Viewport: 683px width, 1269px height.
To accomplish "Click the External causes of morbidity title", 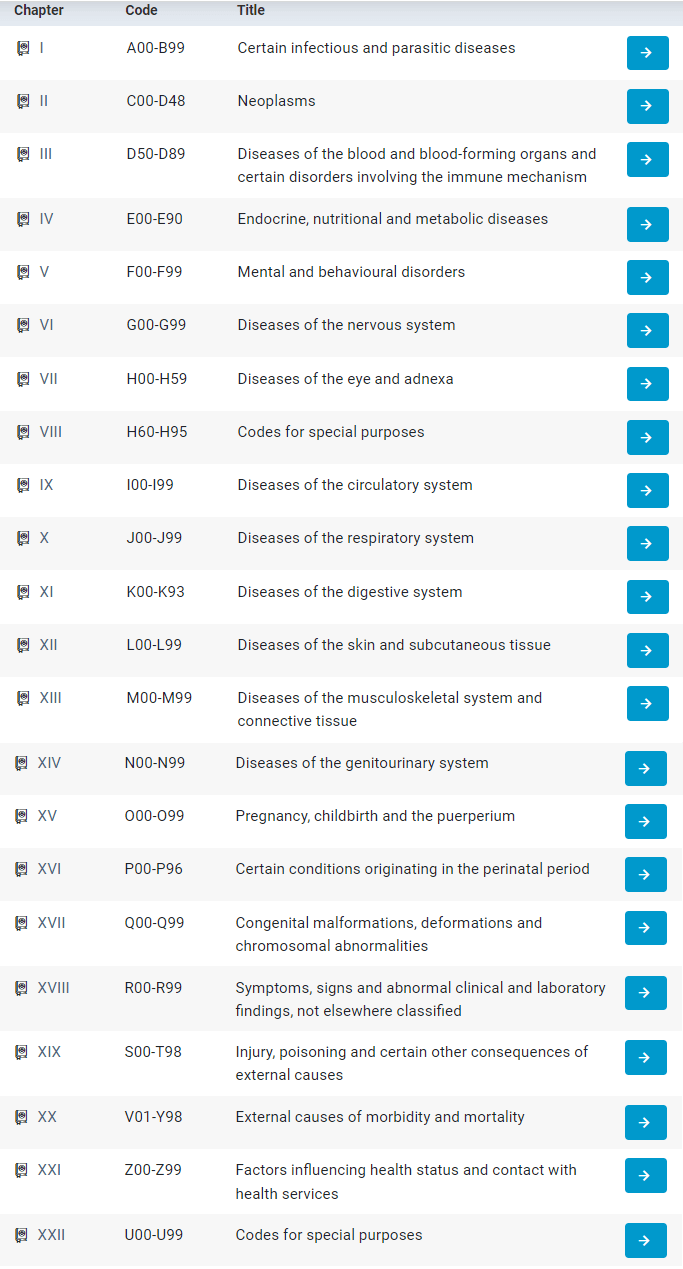I will coord(380,1117).
